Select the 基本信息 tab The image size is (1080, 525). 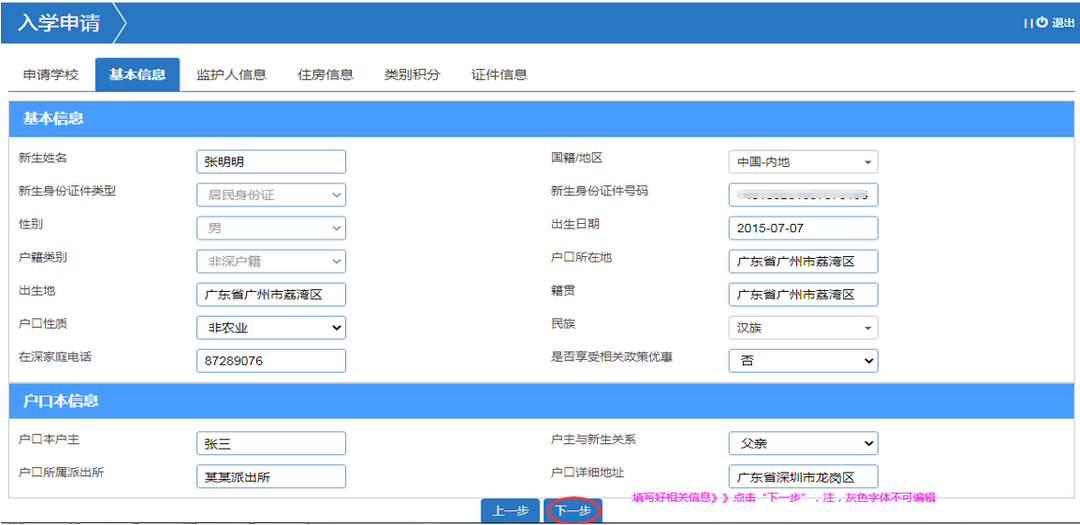pyautogui.click(x=137, y=75)
